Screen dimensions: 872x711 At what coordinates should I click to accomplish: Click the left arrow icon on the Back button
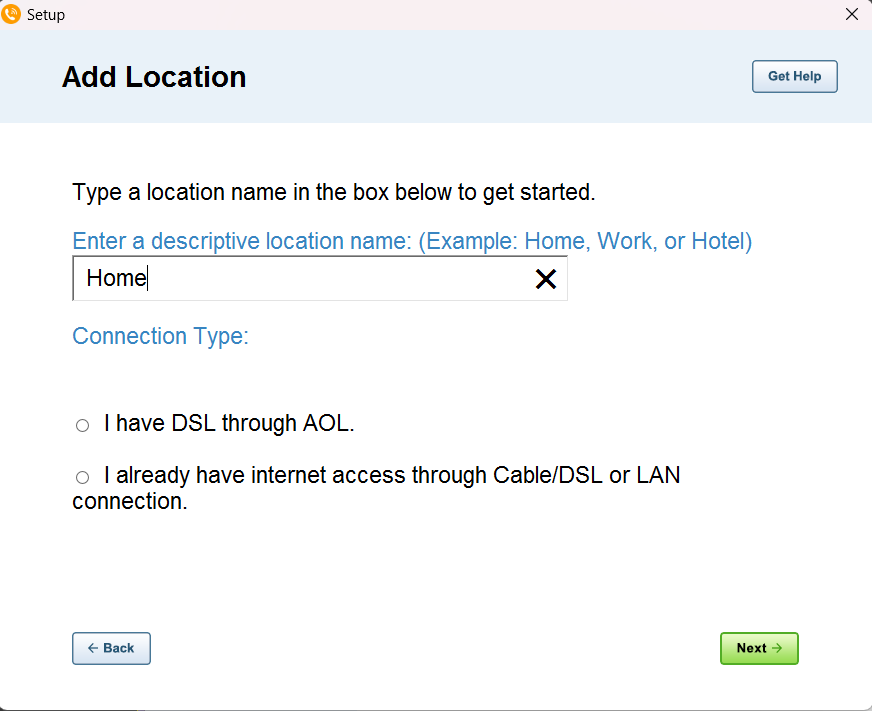point(93,648)
